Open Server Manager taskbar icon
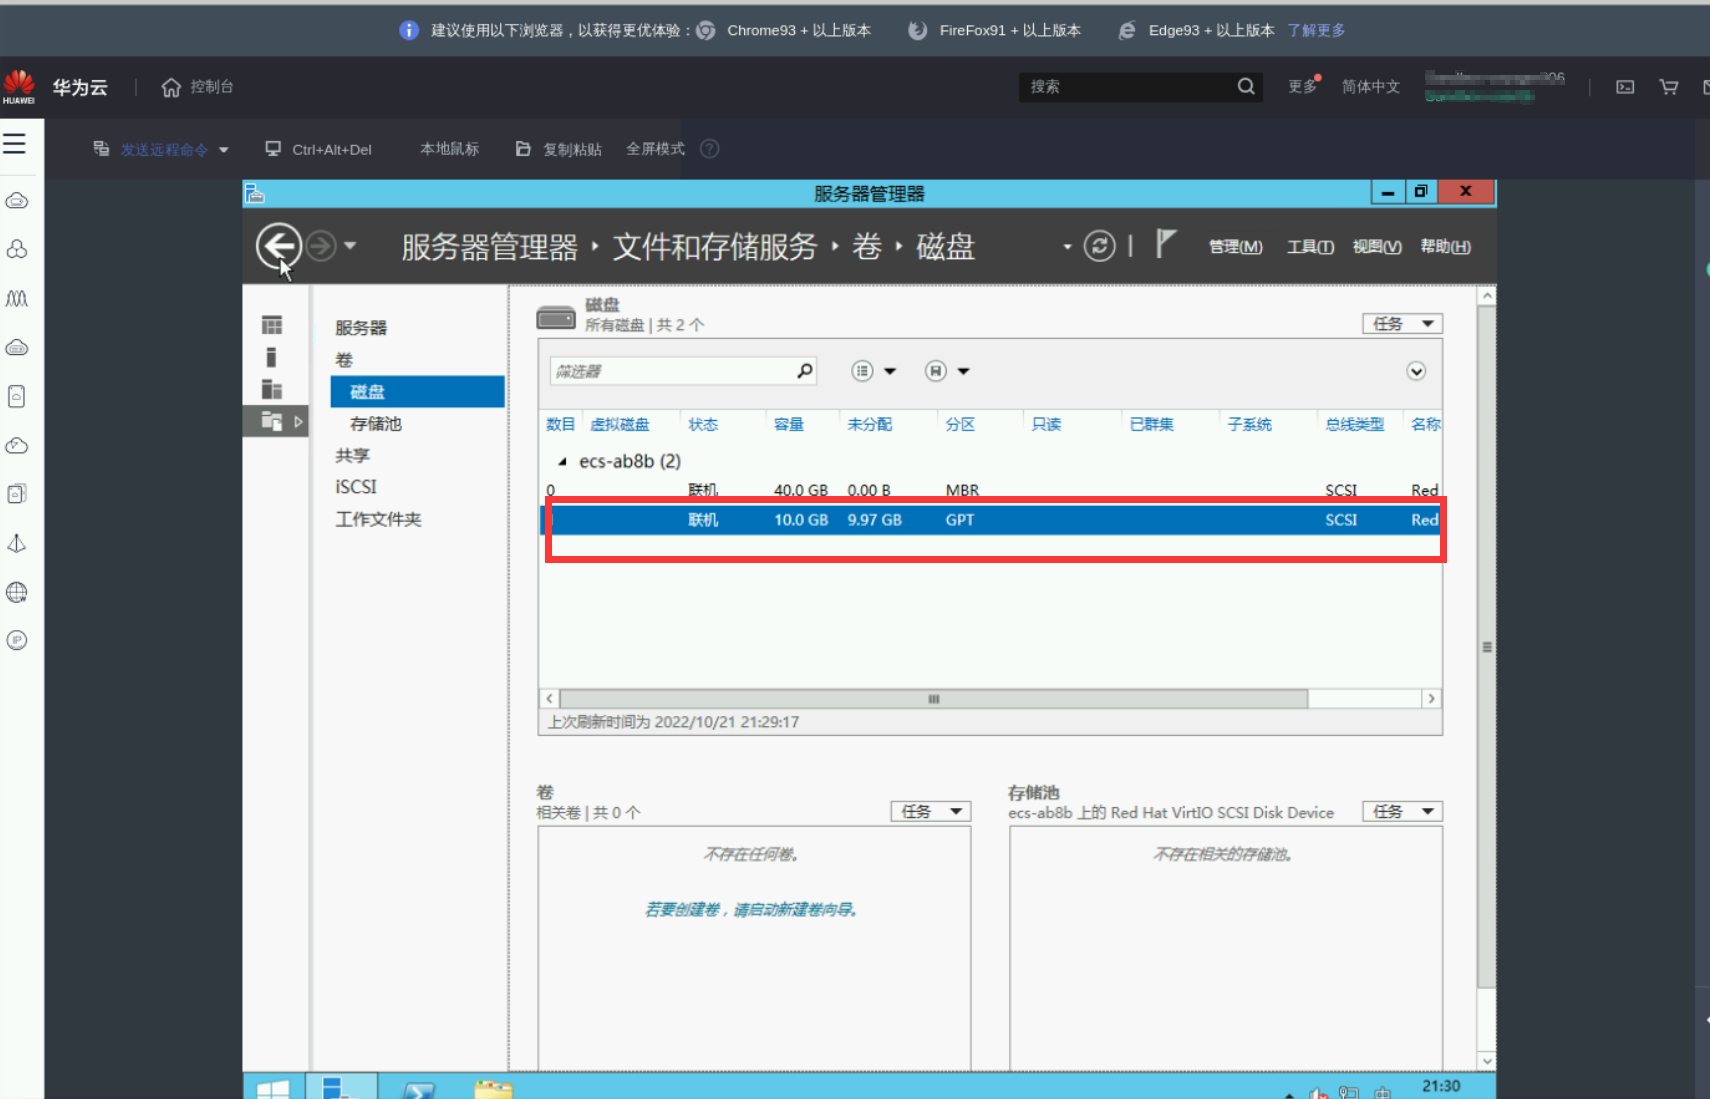 click(x=341, y=1086)
